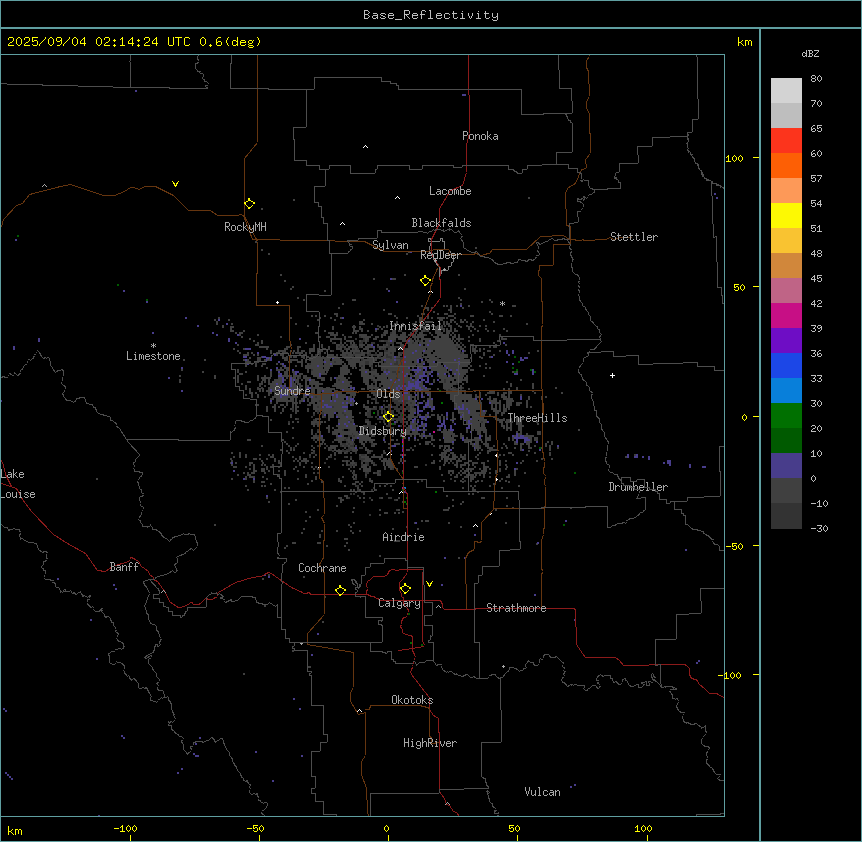Click the Cochrane label
The height and width of the screenshot is (842, 862).
322,568
